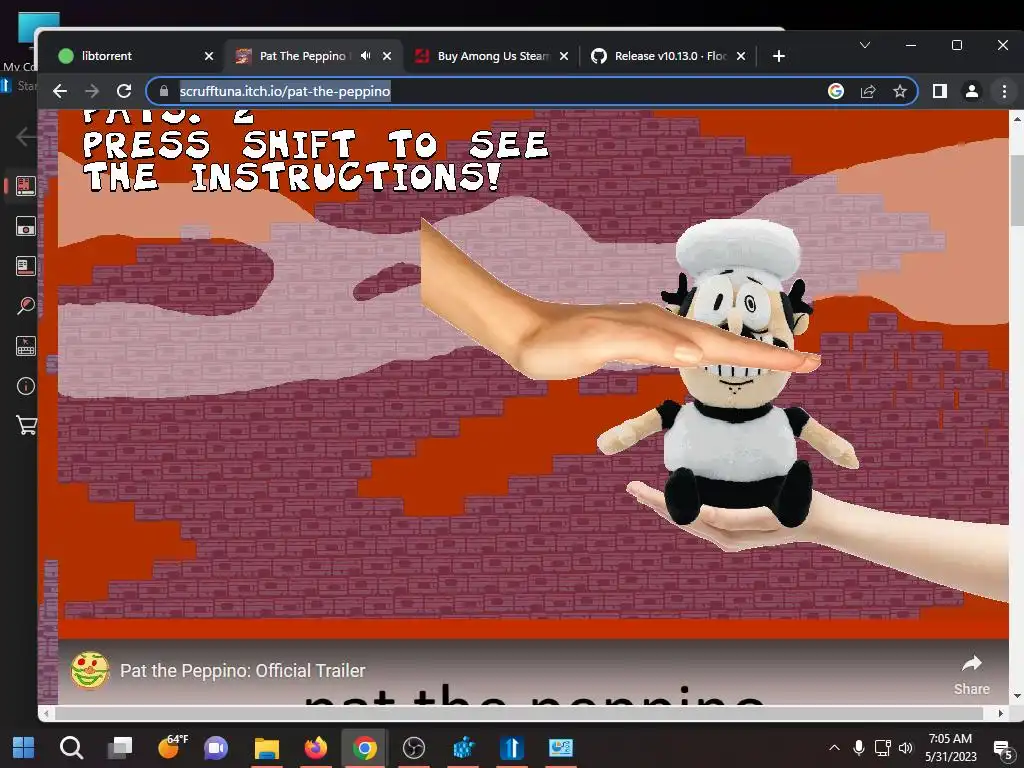
Task: Share this page from the address bar
Action: click(x=868, y=91)
